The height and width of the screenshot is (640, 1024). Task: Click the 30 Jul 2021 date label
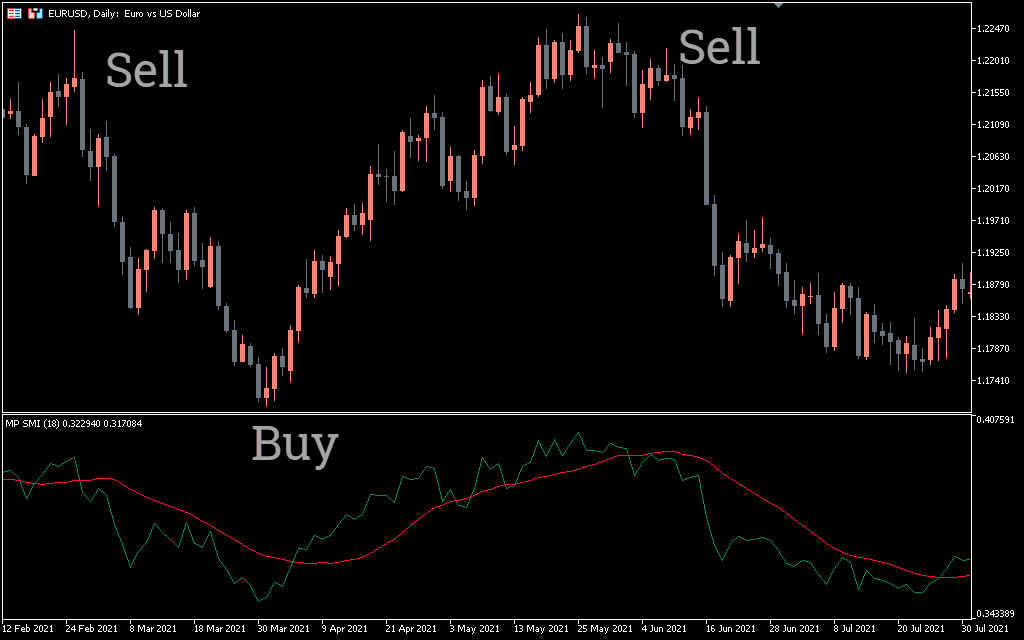tap(985, 629)
